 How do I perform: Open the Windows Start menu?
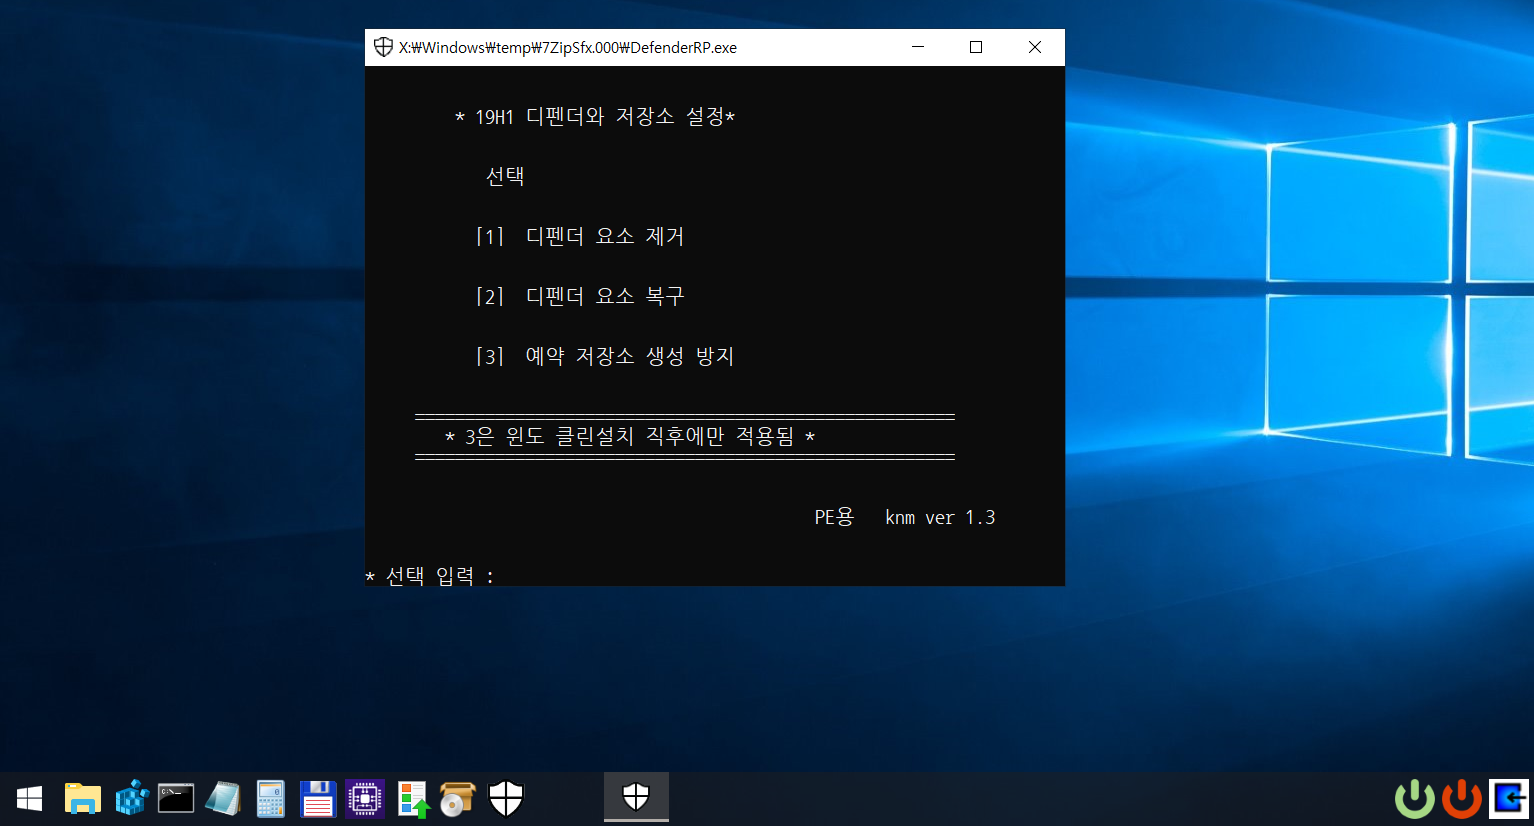(29, 798)
